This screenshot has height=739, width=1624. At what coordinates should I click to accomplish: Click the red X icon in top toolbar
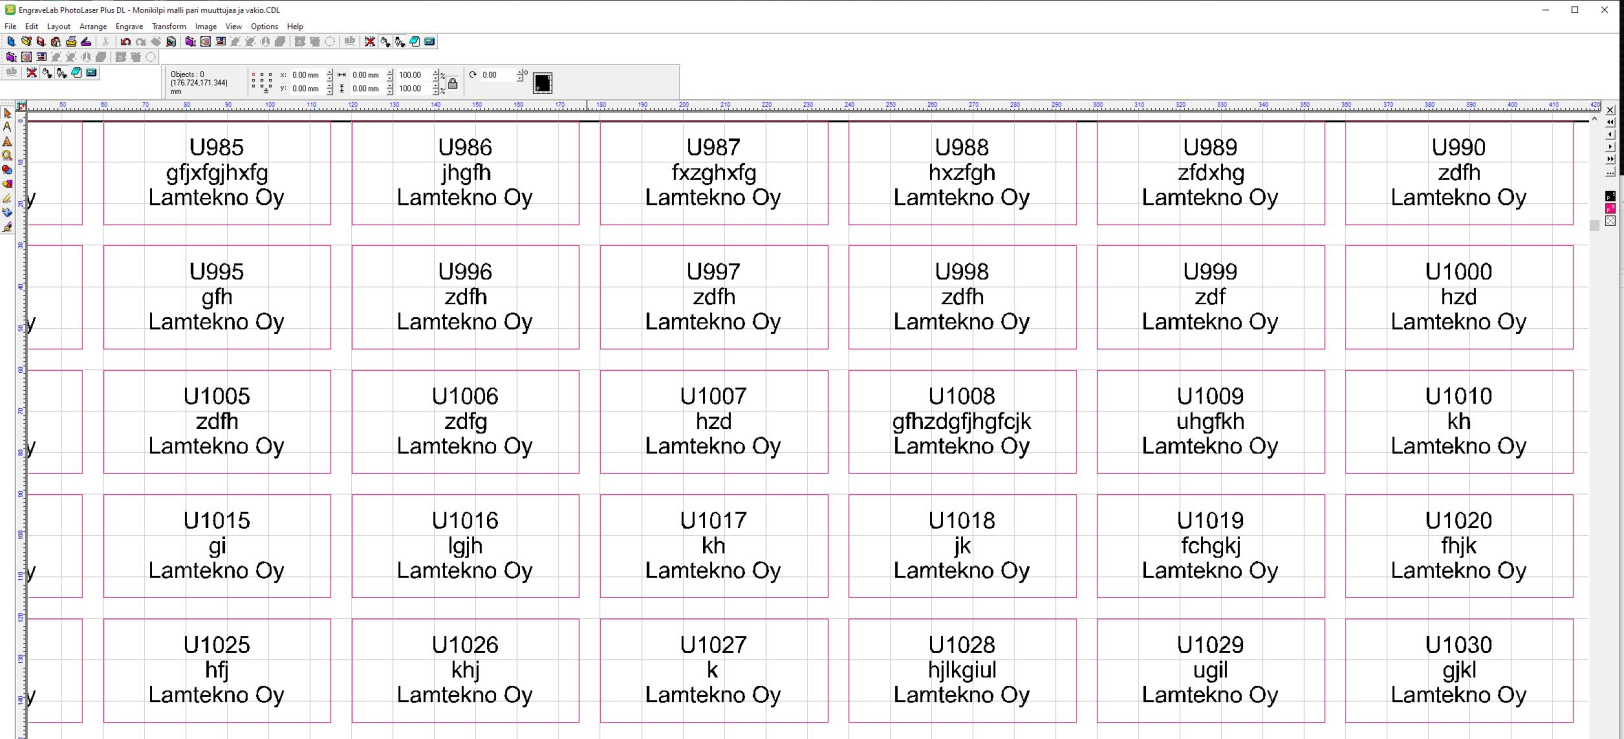tap(370, 42)
